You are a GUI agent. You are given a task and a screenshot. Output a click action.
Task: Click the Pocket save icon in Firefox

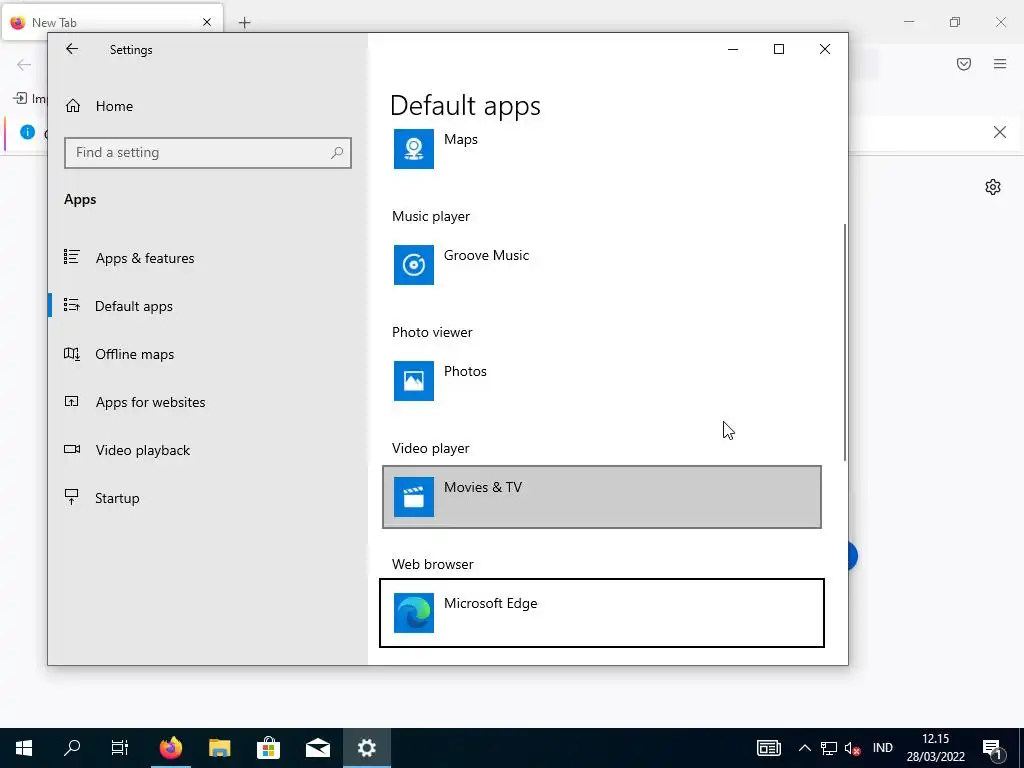pos(964,64)
